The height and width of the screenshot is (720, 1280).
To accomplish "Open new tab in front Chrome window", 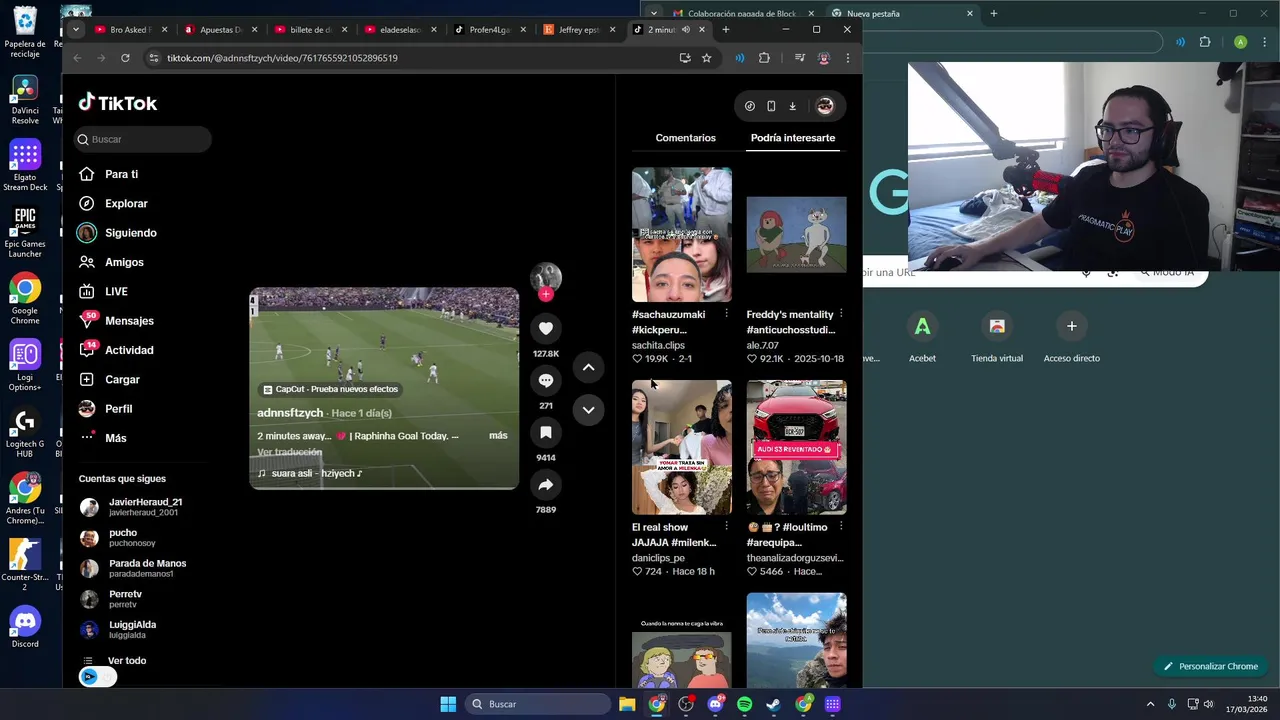I will [726, 30].
